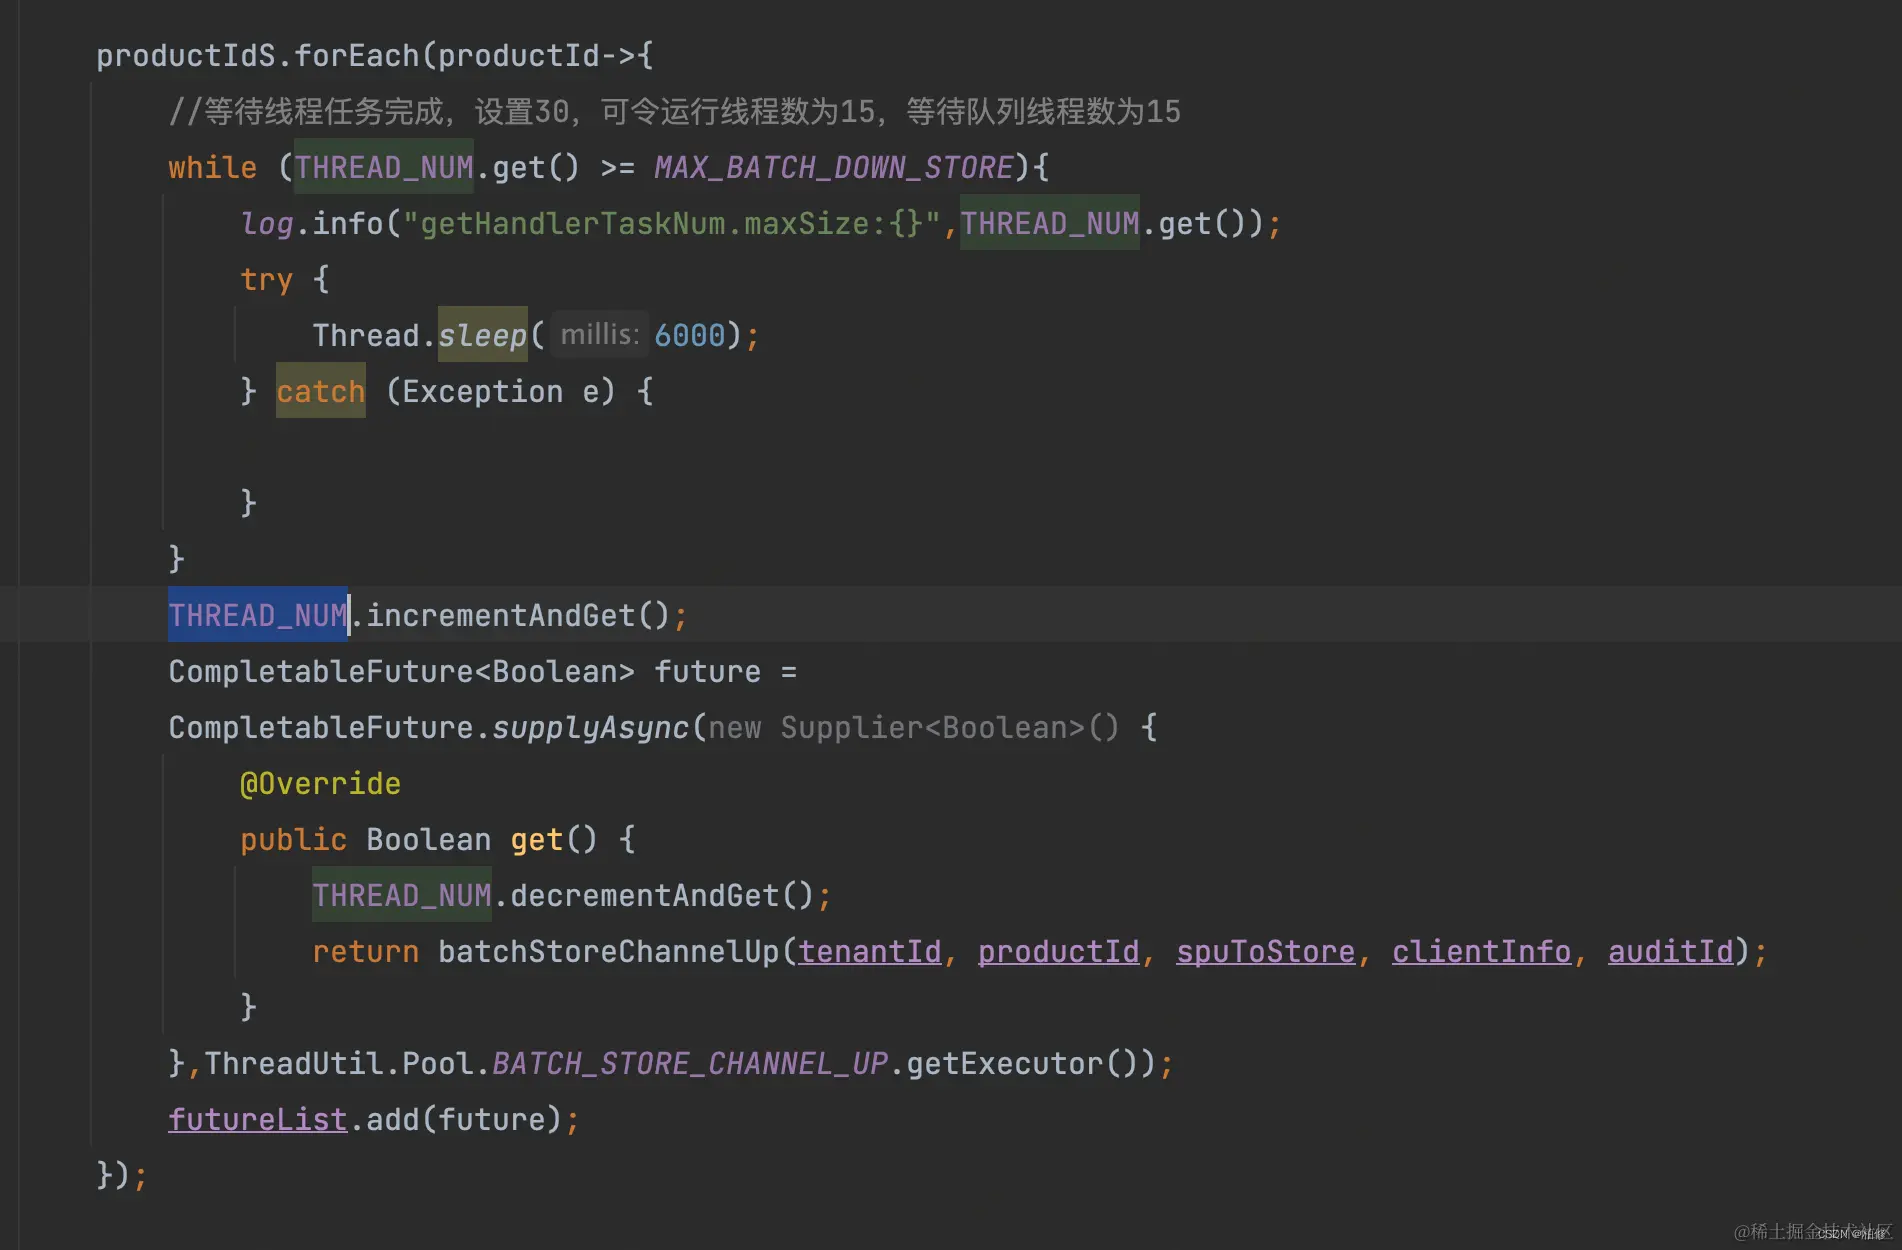Click the 'return' keyword

point(366,952)
